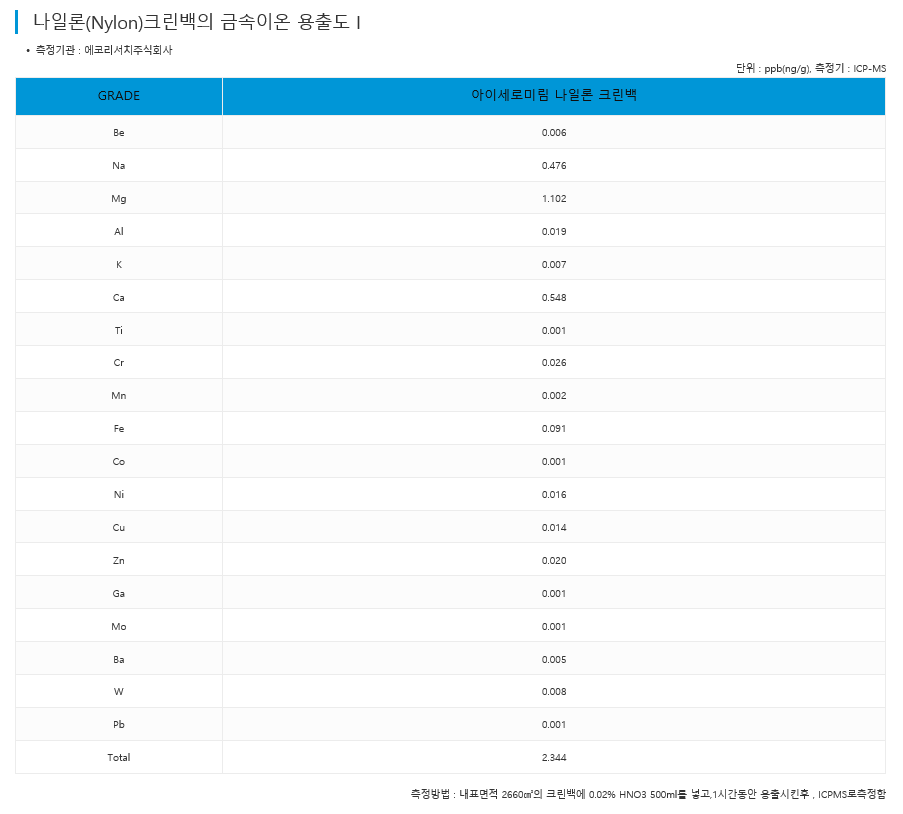Click the Na value 0.476
903x814 pixels.
pyautogui.click(x=553, y=165)
